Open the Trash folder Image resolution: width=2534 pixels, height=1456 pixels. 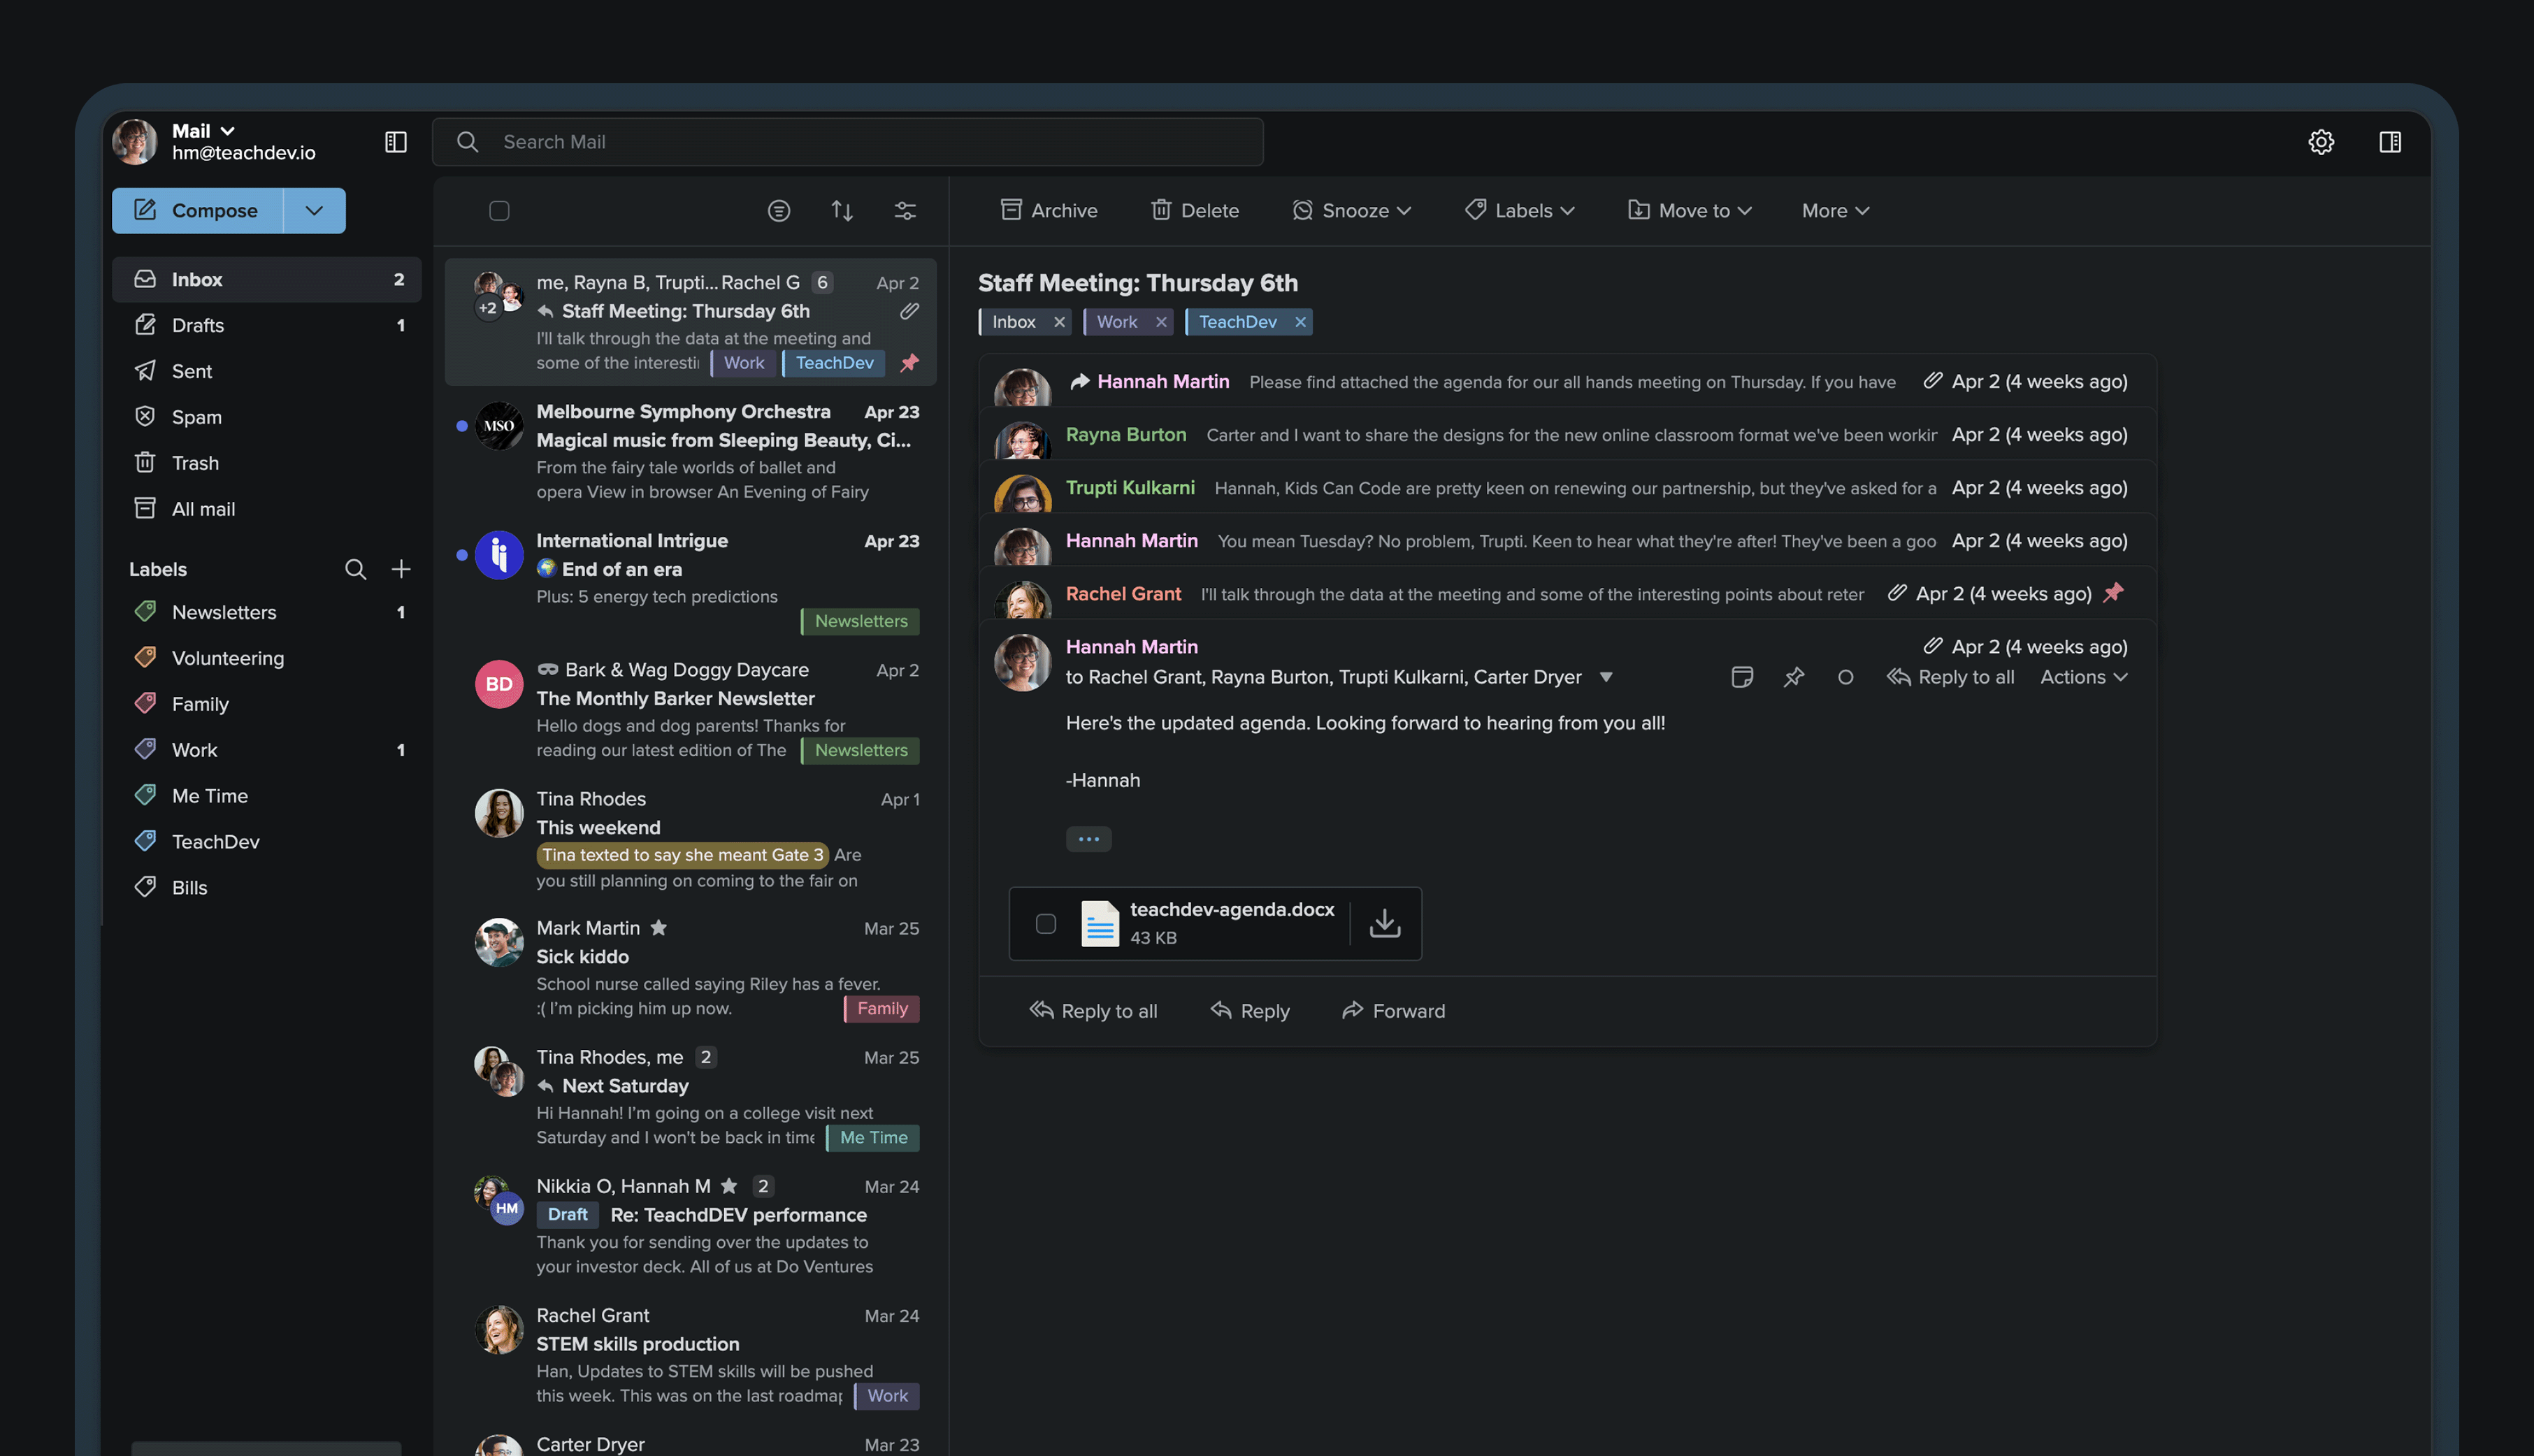(267, 464)
